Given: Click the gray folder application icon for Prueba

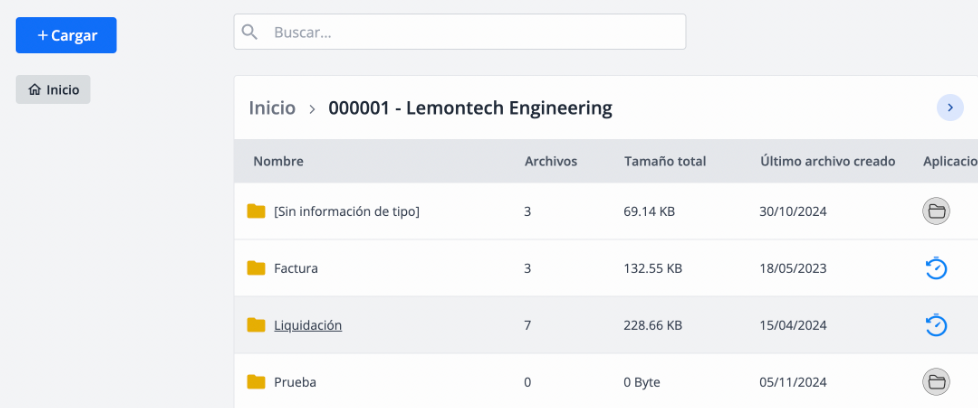Looking at the screenshot, I should pyautogui.click(x=936, y=382).
